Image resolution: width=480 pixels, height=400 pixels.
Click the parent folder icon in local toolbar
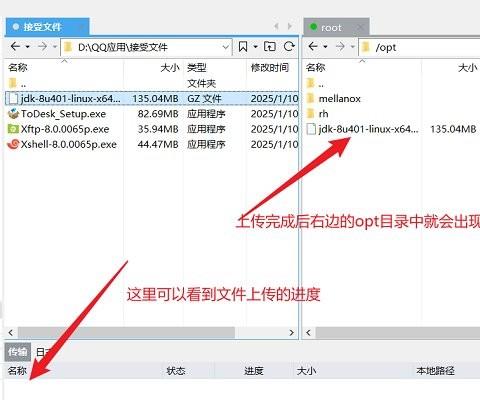coord(270,46)
